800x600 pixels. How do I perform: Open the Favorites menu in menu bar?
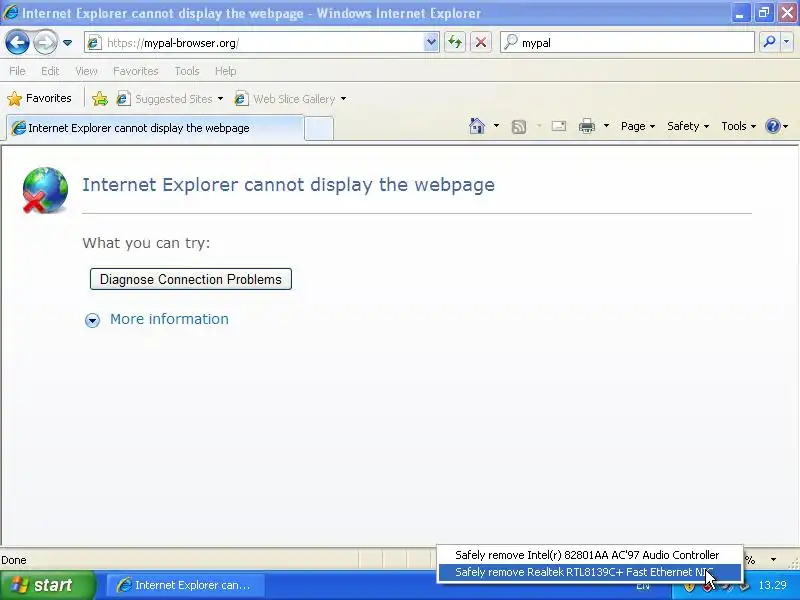tap(136, 71)
